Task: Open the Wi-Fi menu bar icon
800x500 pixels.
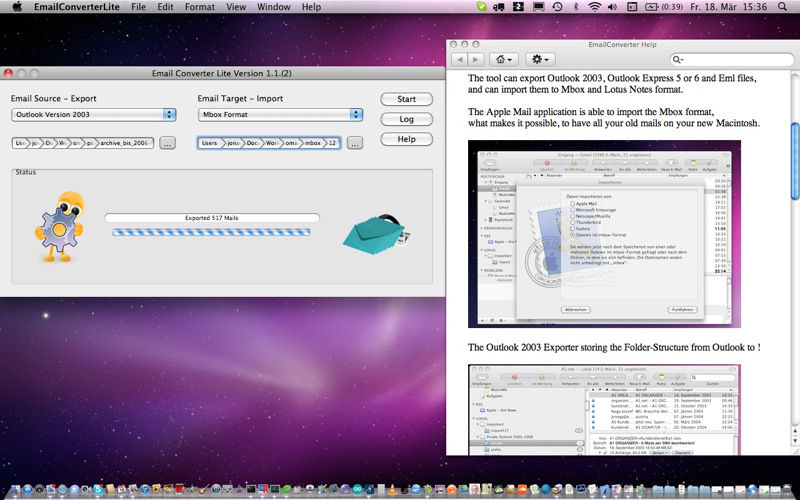Action: point(594,7)
